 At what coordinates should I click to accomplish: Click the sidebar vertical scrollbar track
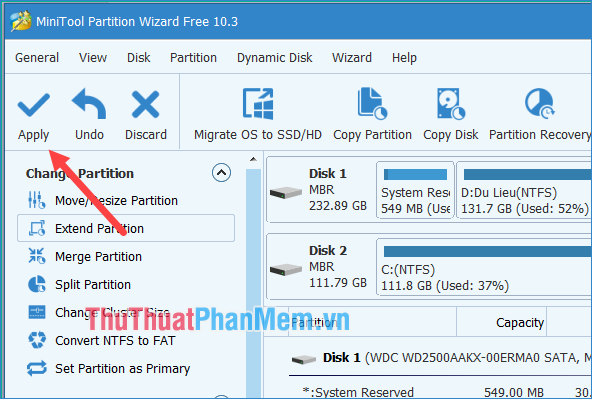(253, 283)
